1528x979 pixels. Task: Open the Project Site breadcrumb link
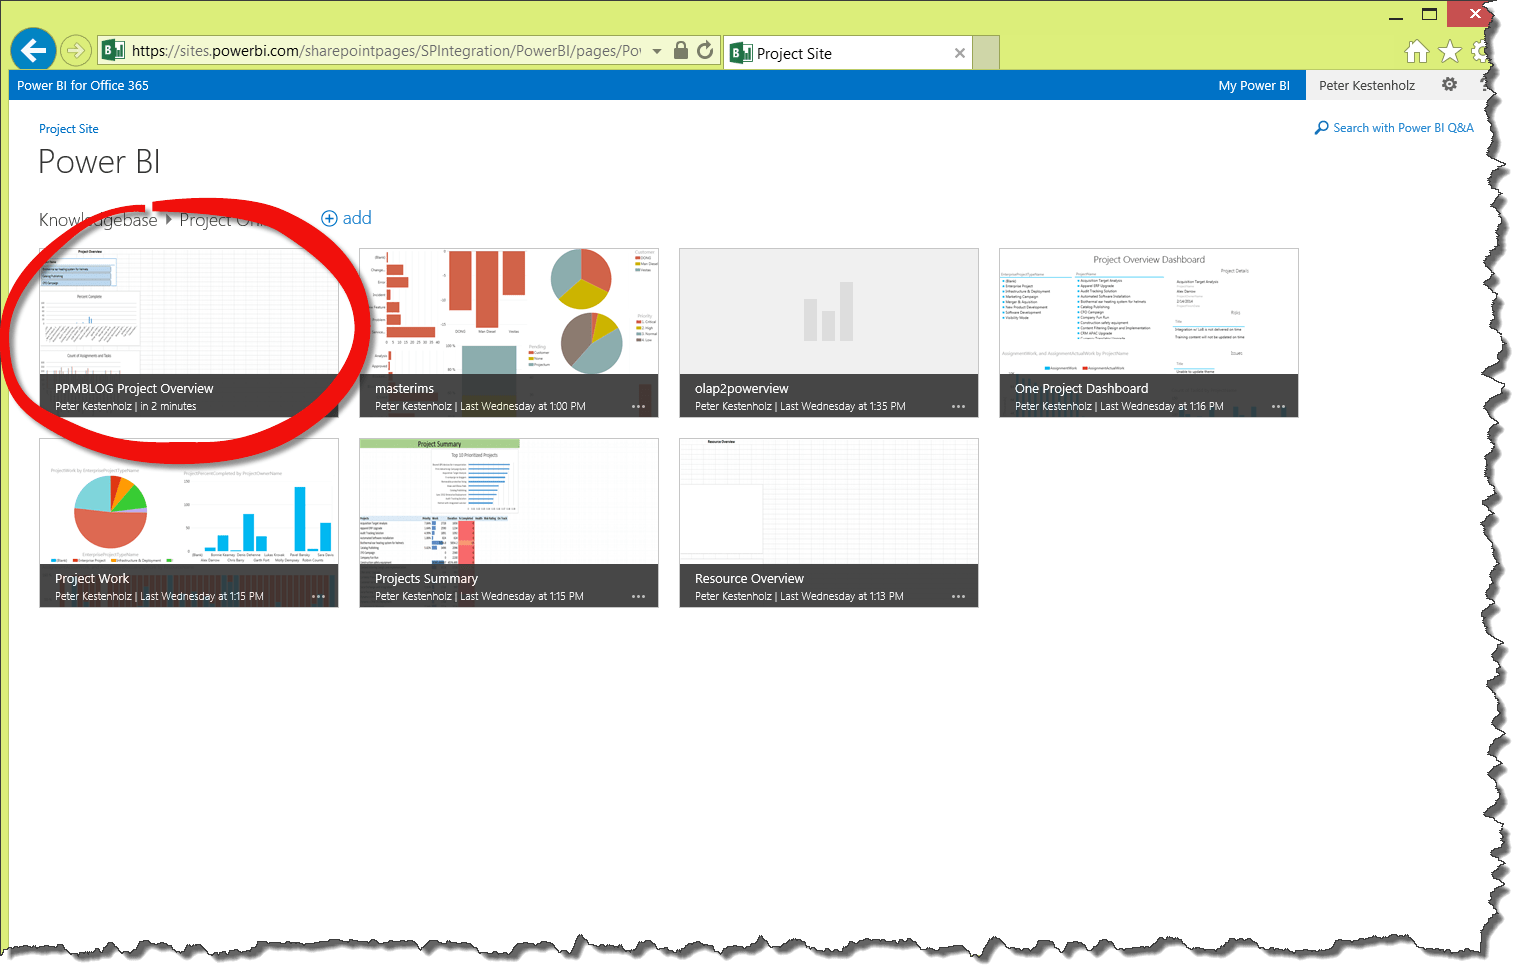click(69, 129)
